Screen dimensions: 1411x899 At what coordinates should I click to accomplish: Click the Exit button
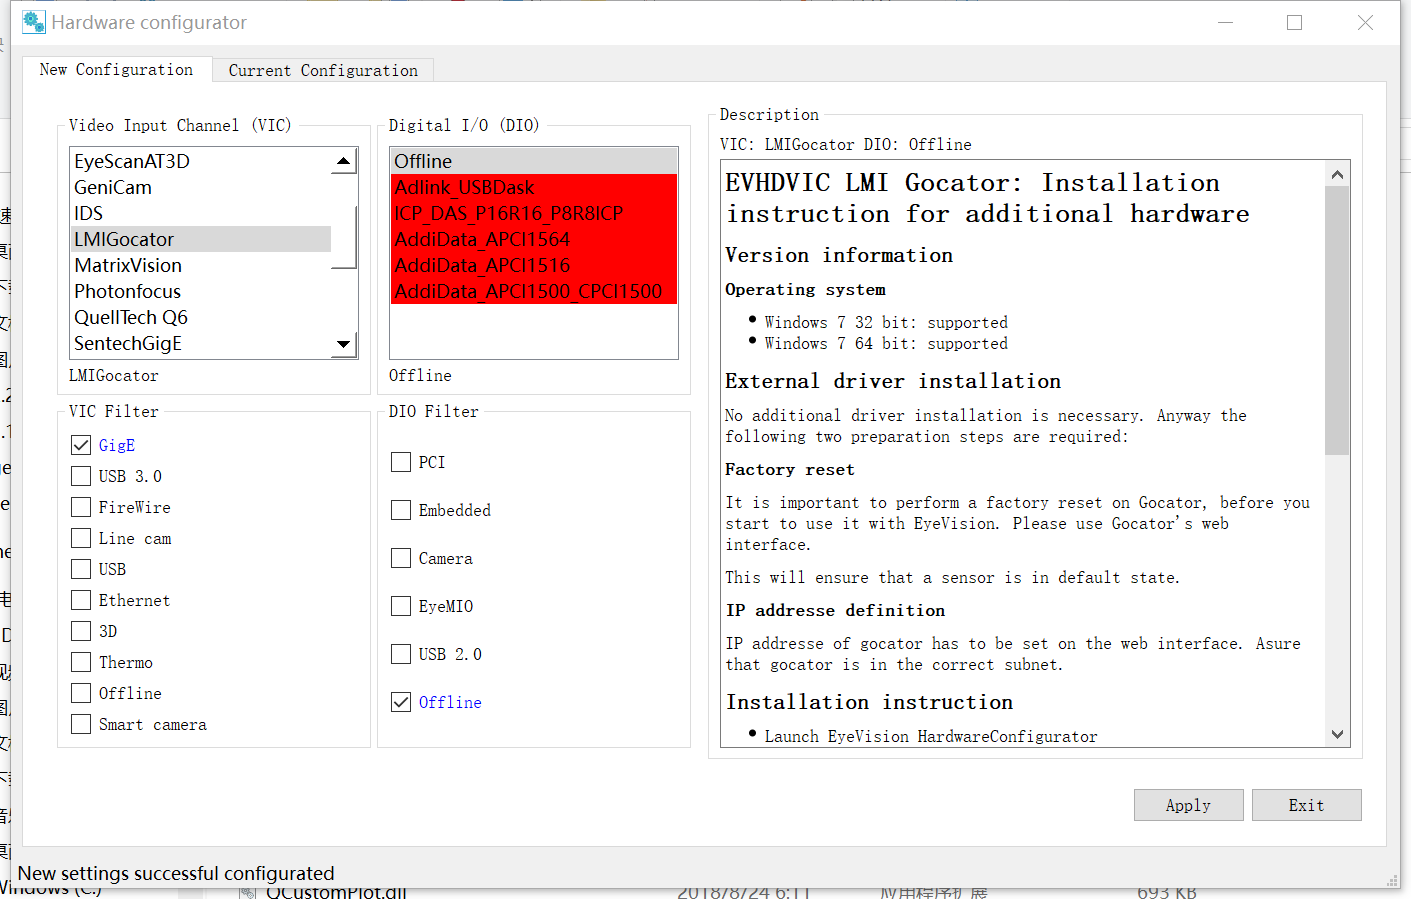coord(1306,805)
